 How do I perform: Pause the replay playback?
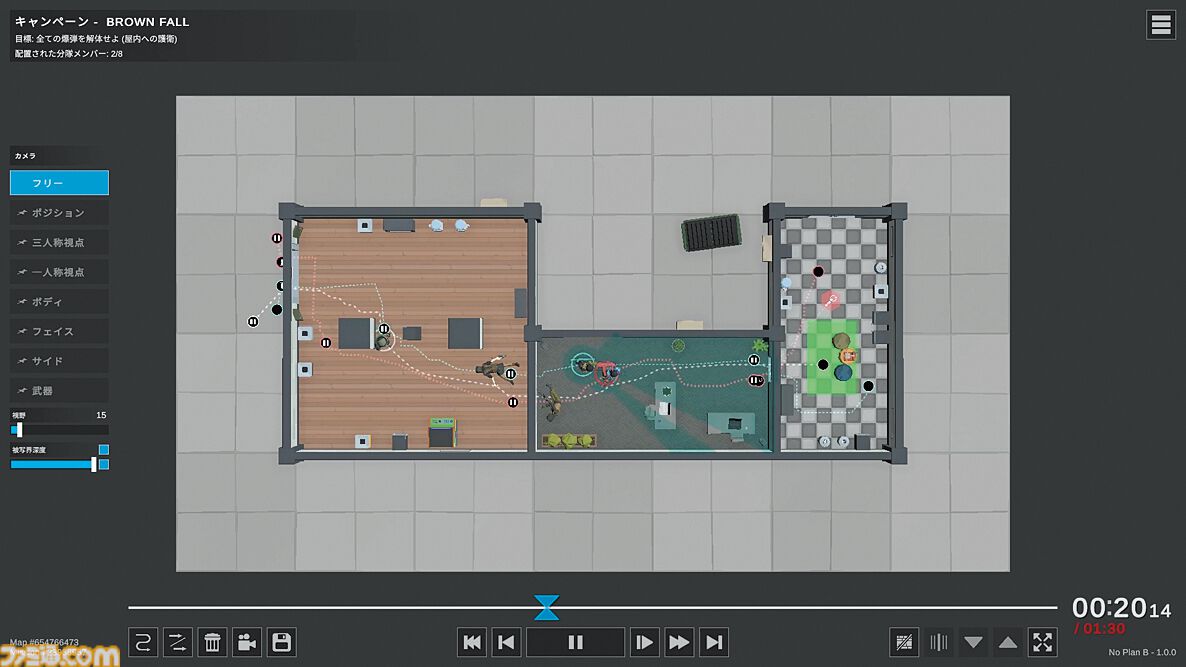(x=575, y=642)
